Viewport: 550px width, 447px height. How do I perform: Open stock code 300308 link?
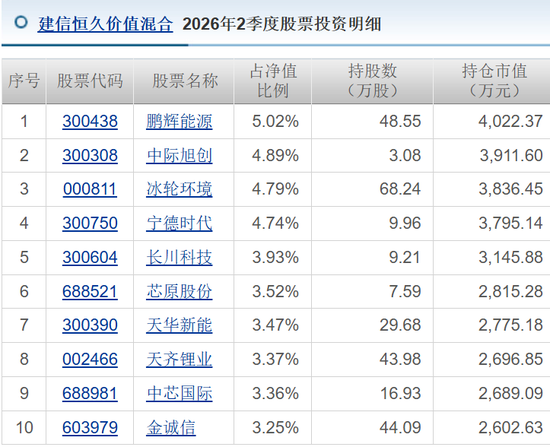[x=90, y=155]
